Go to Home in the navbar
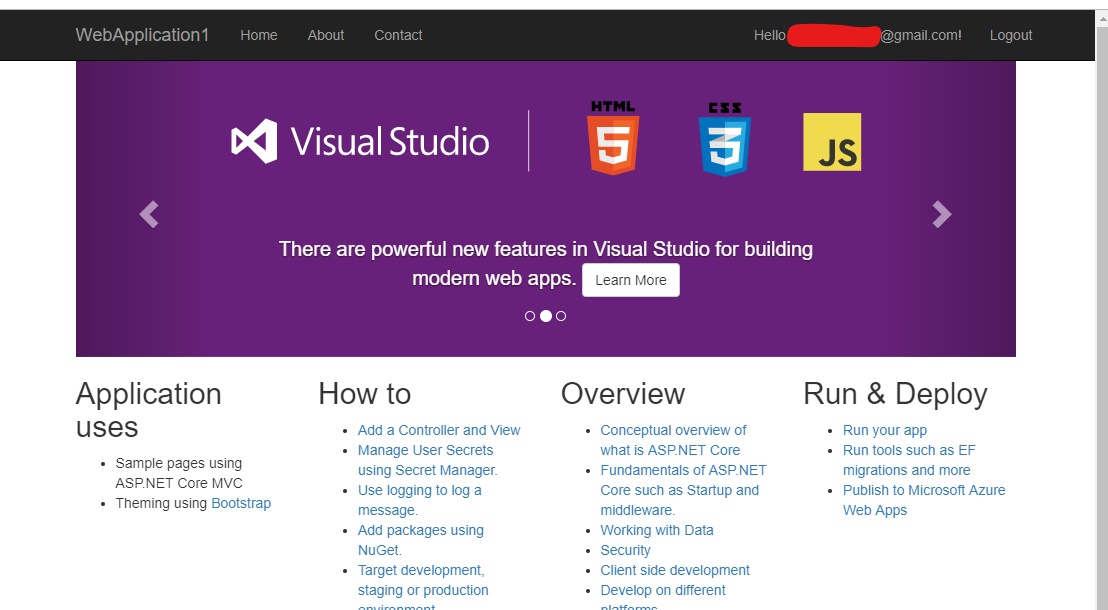This screenshot has height=610, width=1108. [259, 35]
